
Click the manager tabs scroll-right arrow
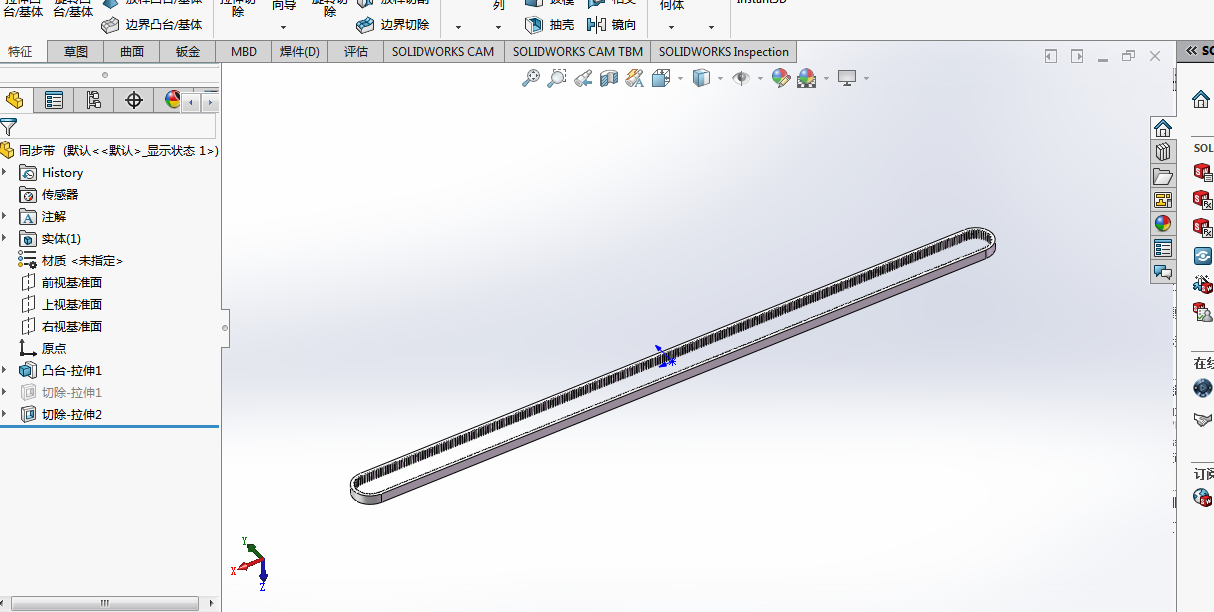click(210, 102)
